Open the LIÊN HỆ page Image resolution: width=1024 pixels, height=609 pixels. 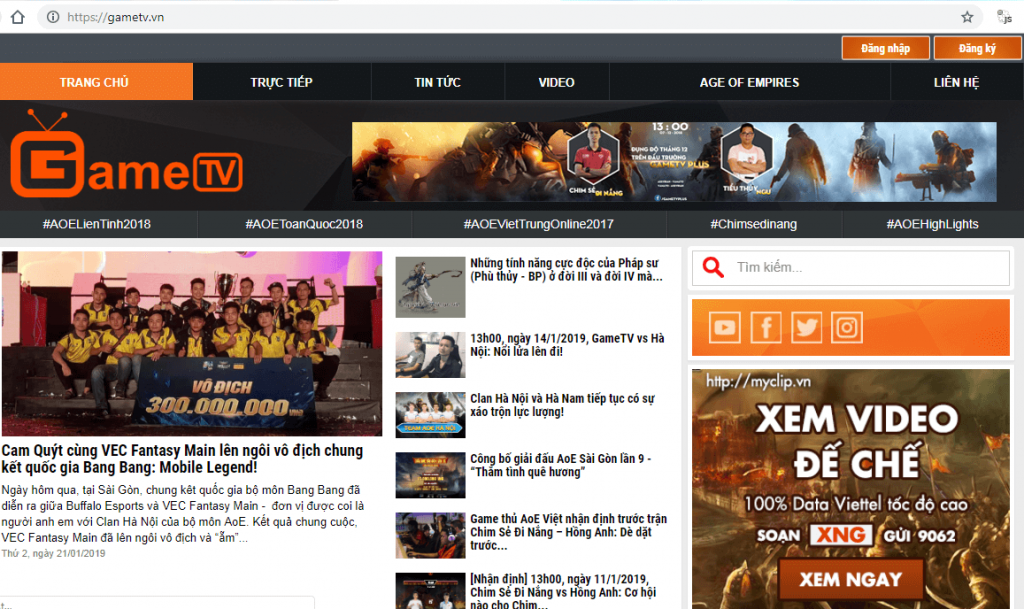(x=956, y=82)
